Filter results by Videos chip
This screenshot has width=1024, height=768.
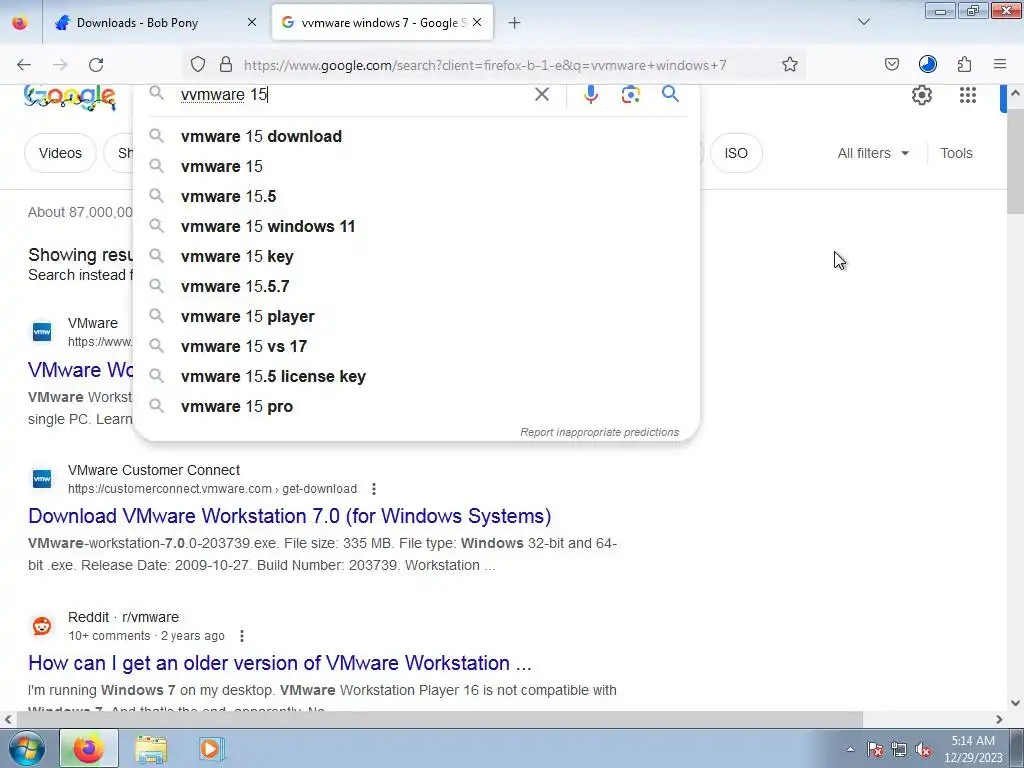coord(60,153)
